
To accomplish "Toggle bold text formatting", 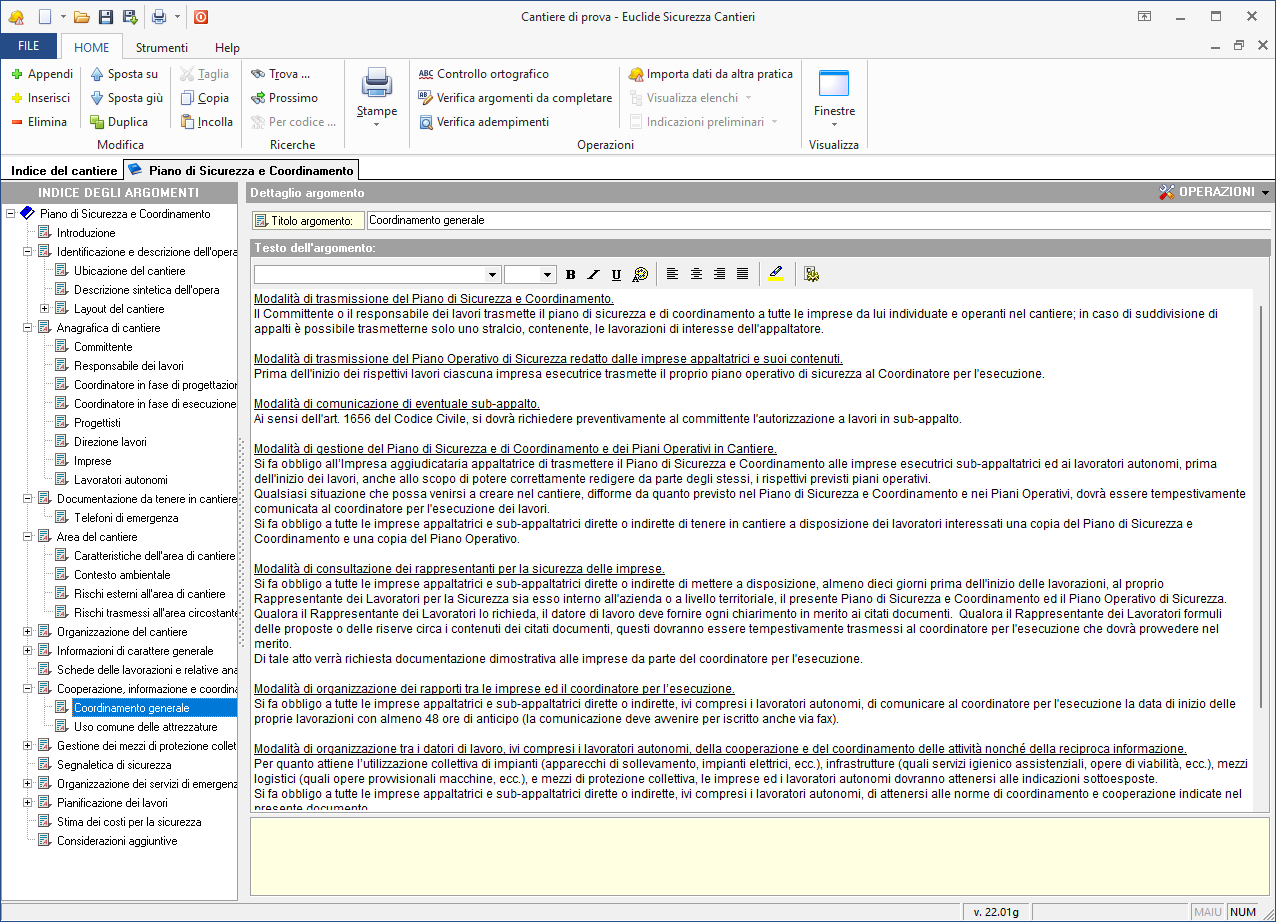I will [571, 274].
